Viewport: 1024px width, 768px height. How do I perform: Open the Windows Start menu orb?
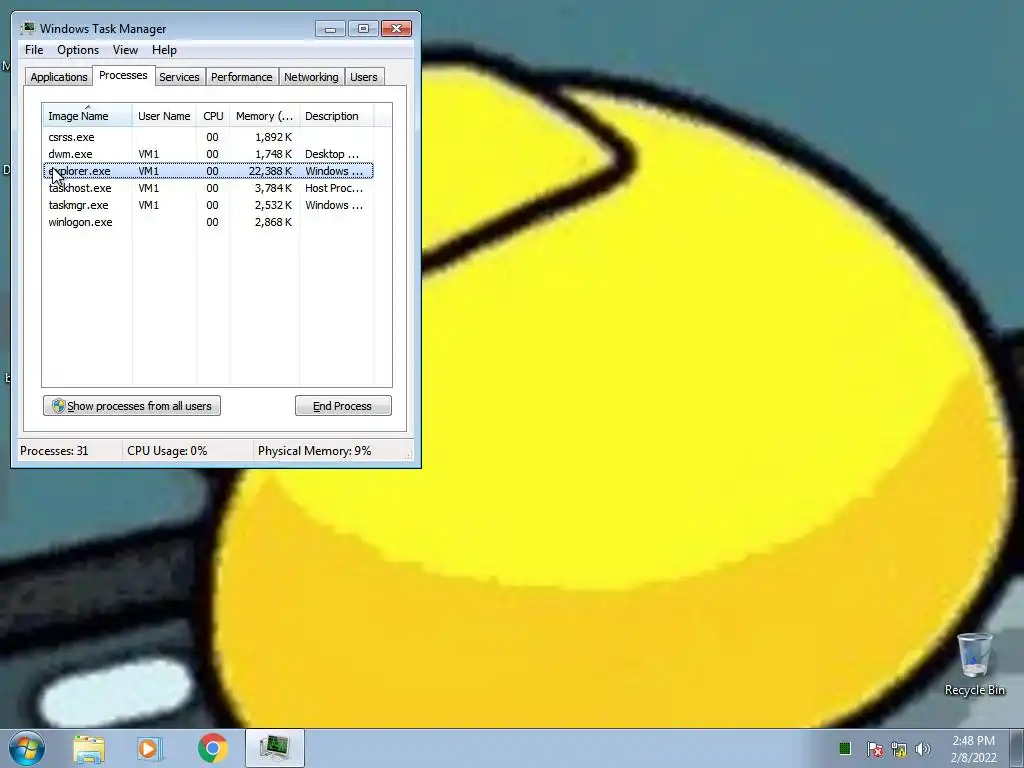[27, 748]
